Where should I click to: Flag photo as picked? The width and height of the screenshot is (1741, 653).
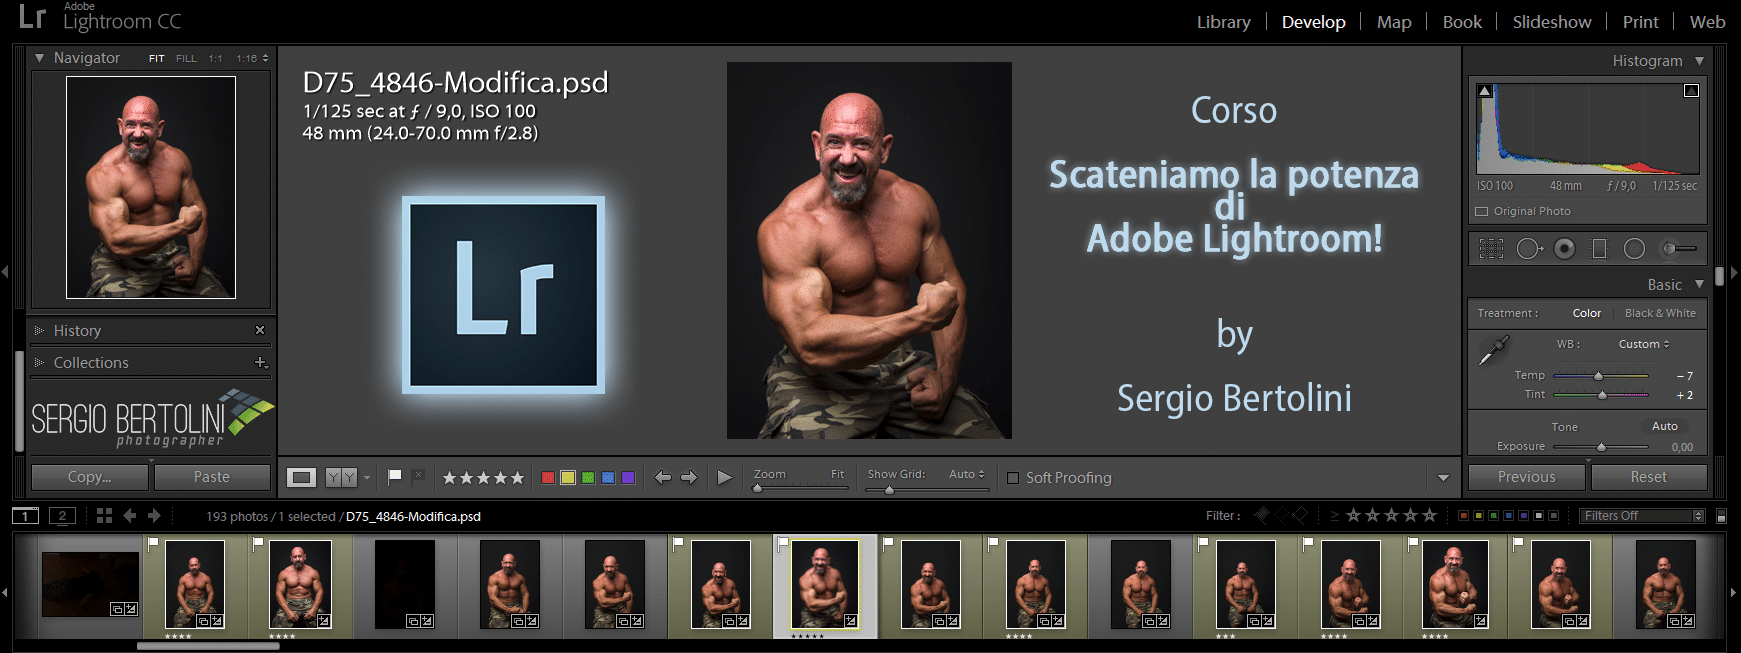coord(395,477)
